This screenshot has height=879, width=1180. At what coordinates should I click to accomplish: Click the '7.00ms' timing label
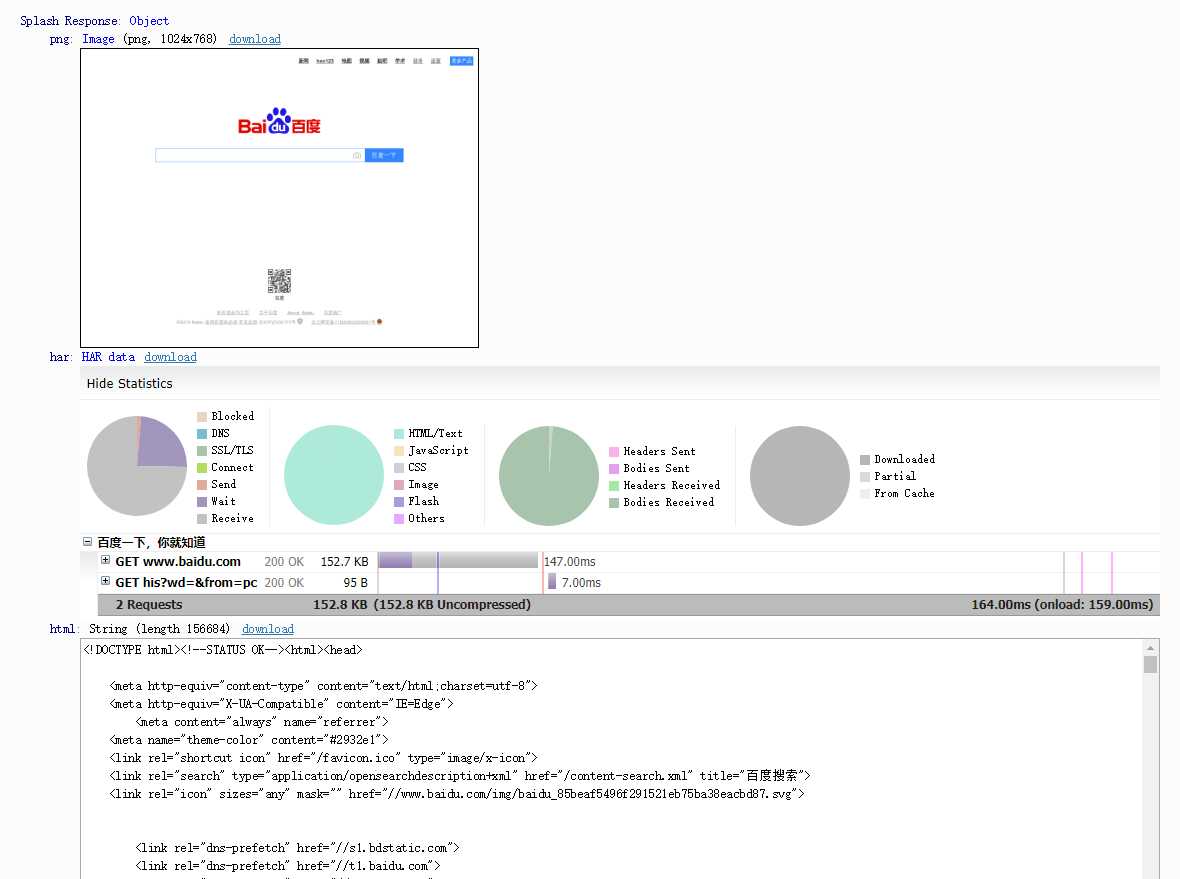pyautogui.click(x=581, y=582)
